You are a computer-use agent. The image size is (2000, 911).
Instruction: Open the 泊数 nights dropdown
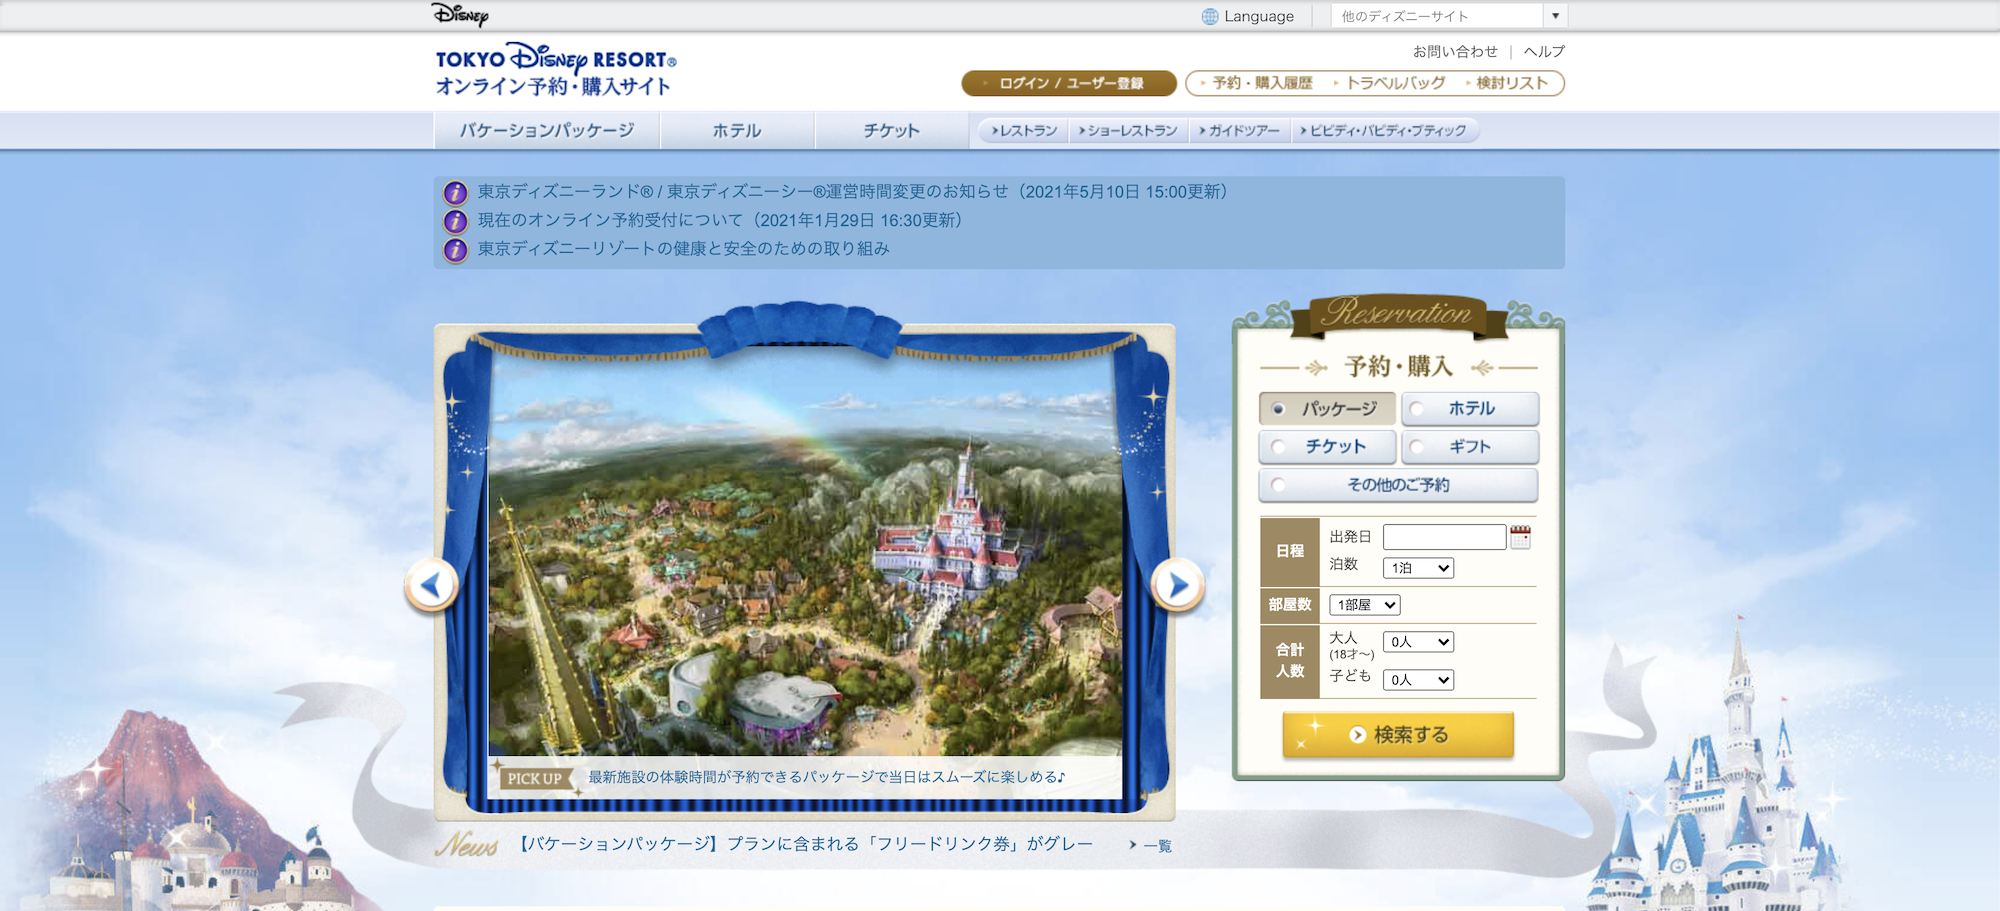[x=1418, y=568]
